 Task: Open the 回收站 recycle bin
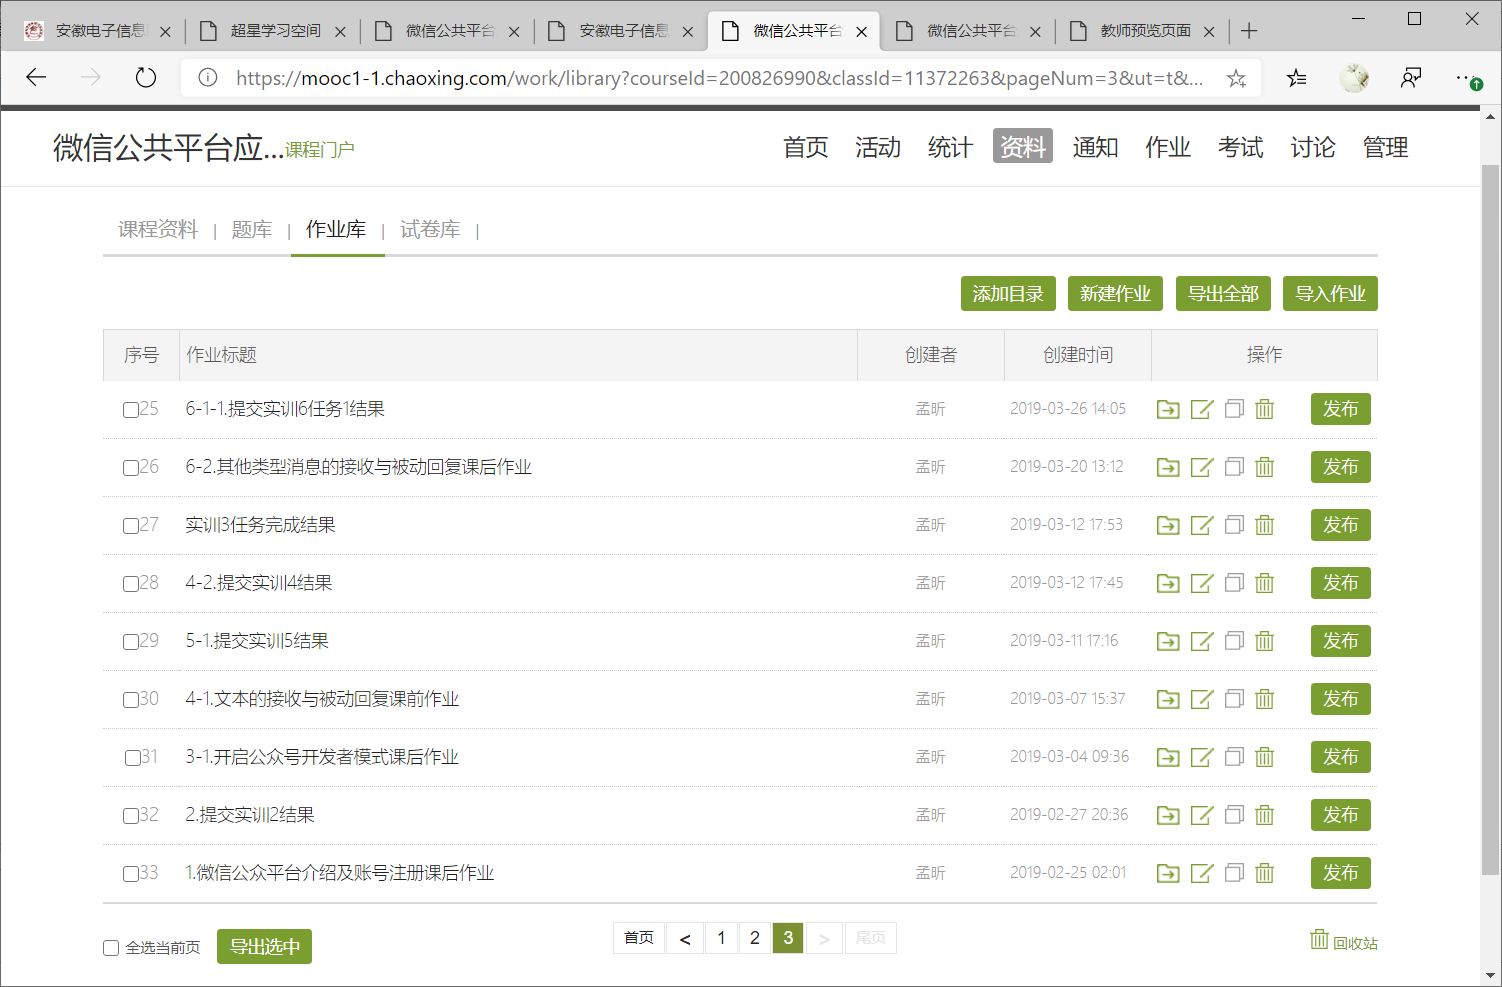coord(1344,942)
